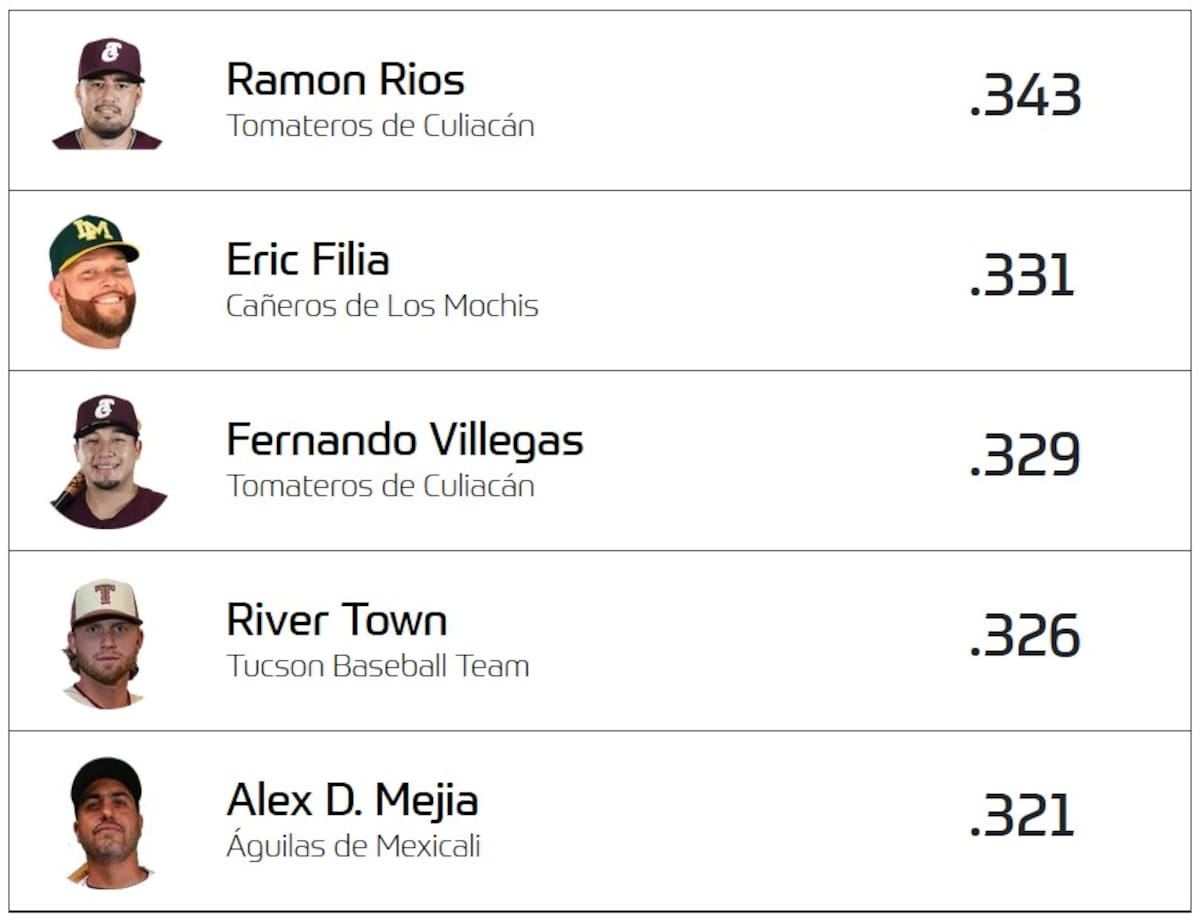Select Tucson Baseball Team label
The image size is (1200, 924).
coord(377,666)
